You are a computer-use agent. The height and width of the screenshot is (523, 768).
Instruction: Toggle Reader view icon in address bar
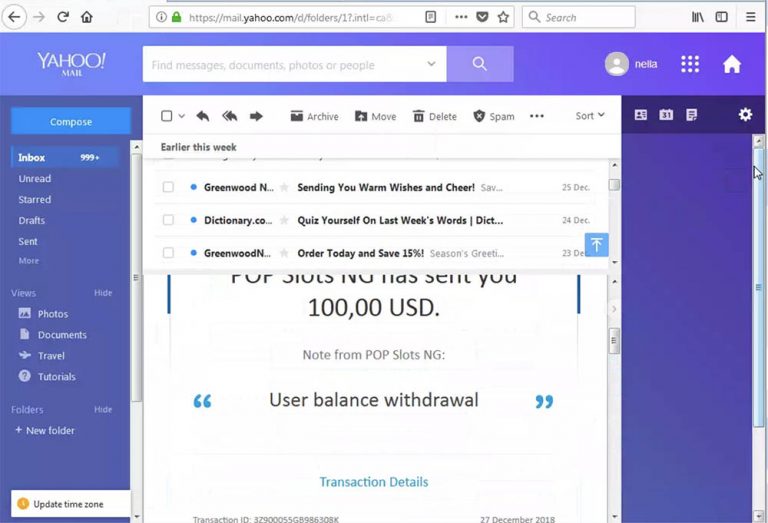point(431,17)
